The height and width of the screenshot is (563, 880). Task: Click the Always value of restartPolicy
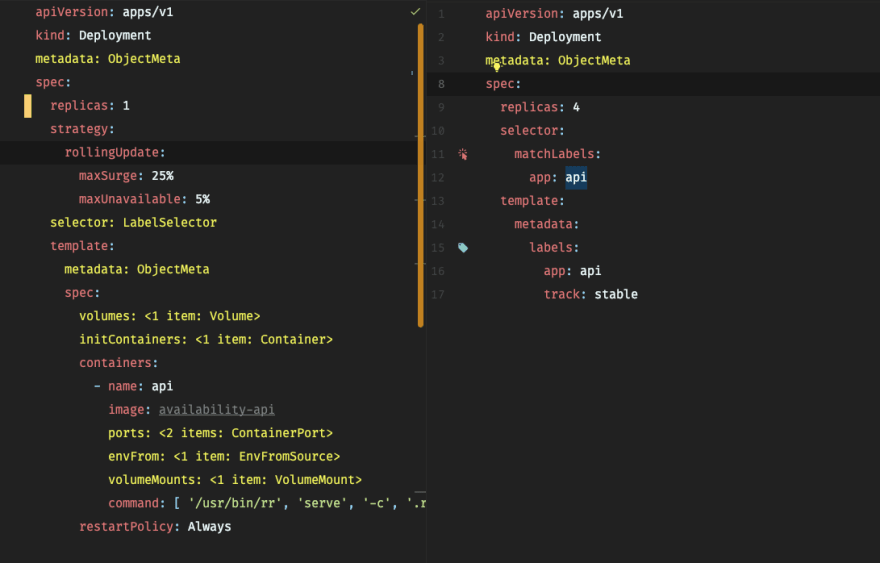[209, 527]
